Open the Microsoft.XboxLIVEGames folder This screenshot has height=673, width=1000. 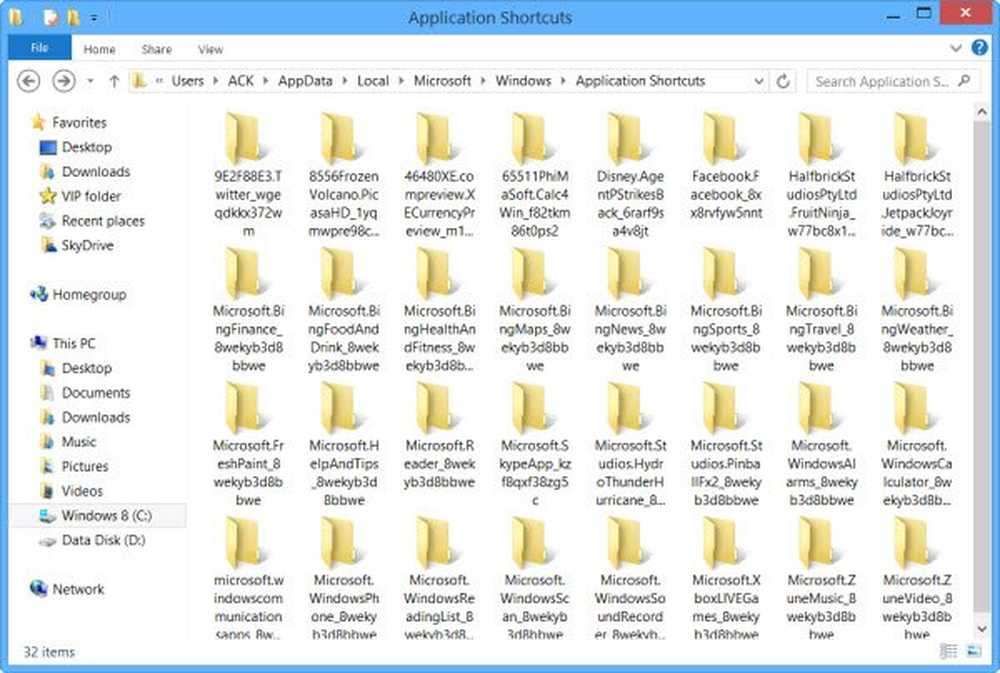tap(726, 577)
